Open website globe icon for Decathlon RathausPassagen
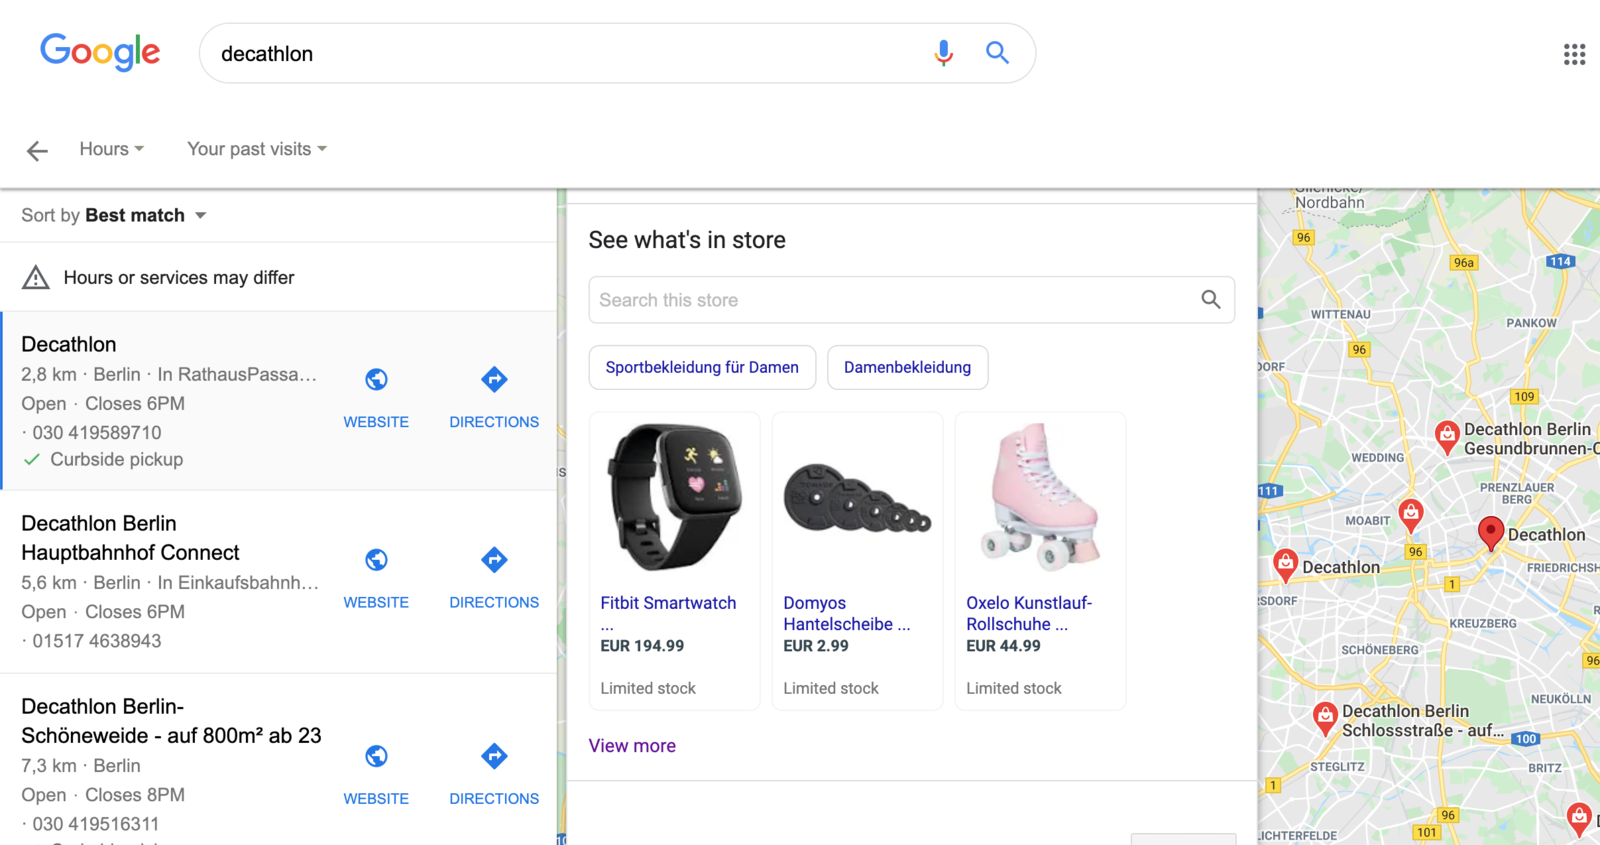The image size is (1600, 845). [x=376, y=379]
